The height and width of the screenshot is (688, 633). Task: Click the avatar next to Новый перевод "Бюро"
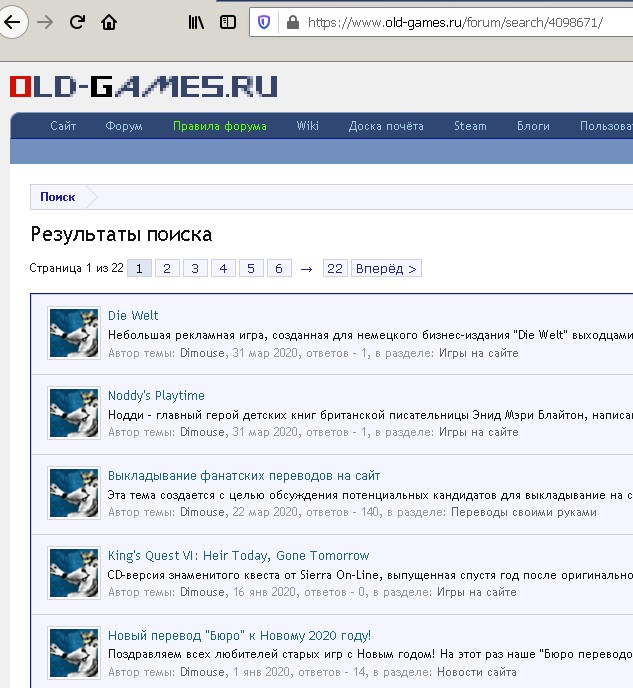click(74, 652)
